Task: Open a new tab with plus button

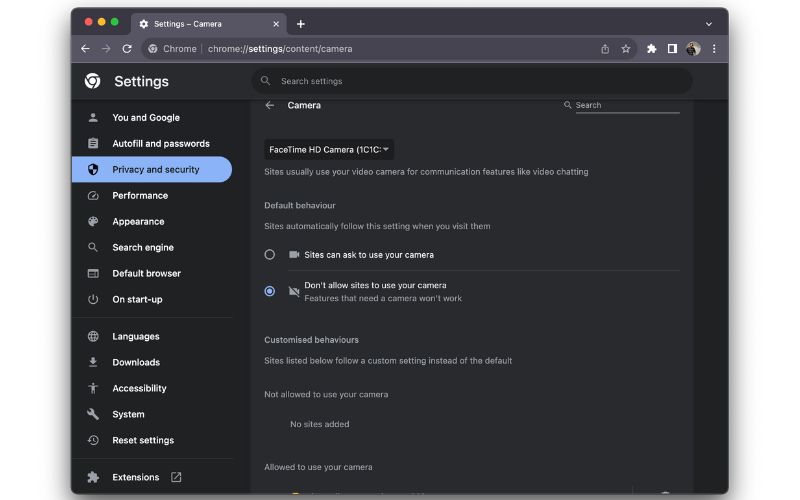Action: pos(301,24)
